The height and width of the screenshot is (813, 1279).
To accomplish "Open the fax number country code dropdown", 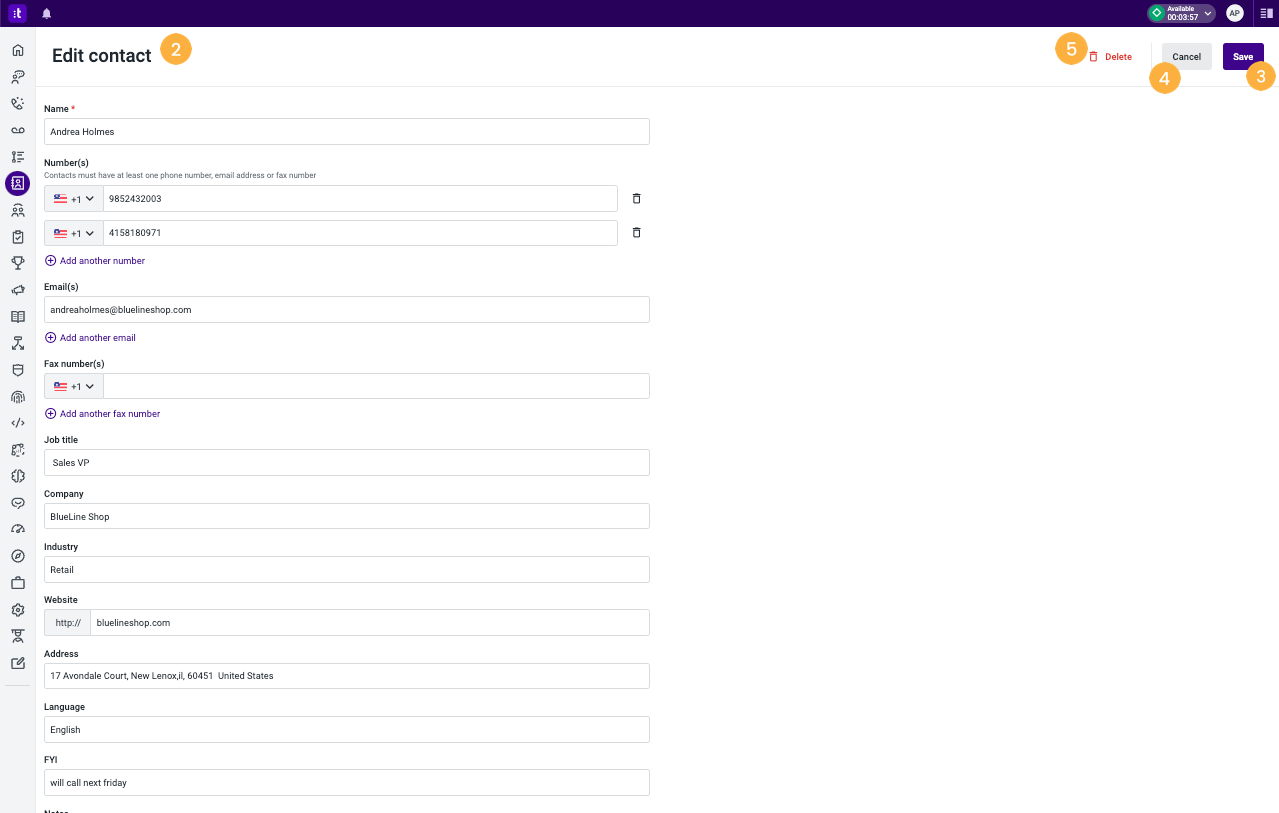I will tap(73, 386).
